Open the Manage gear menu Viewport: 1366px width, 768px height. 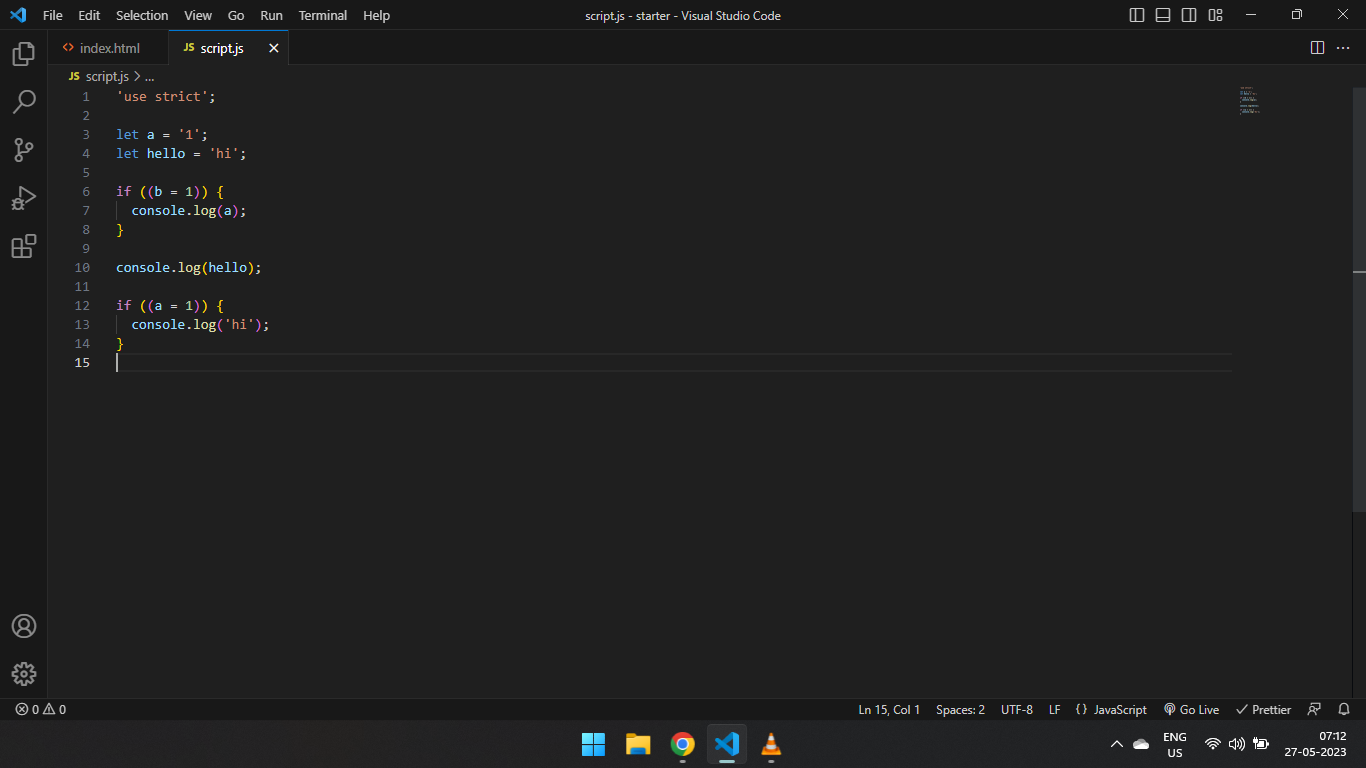coord(24,674)
